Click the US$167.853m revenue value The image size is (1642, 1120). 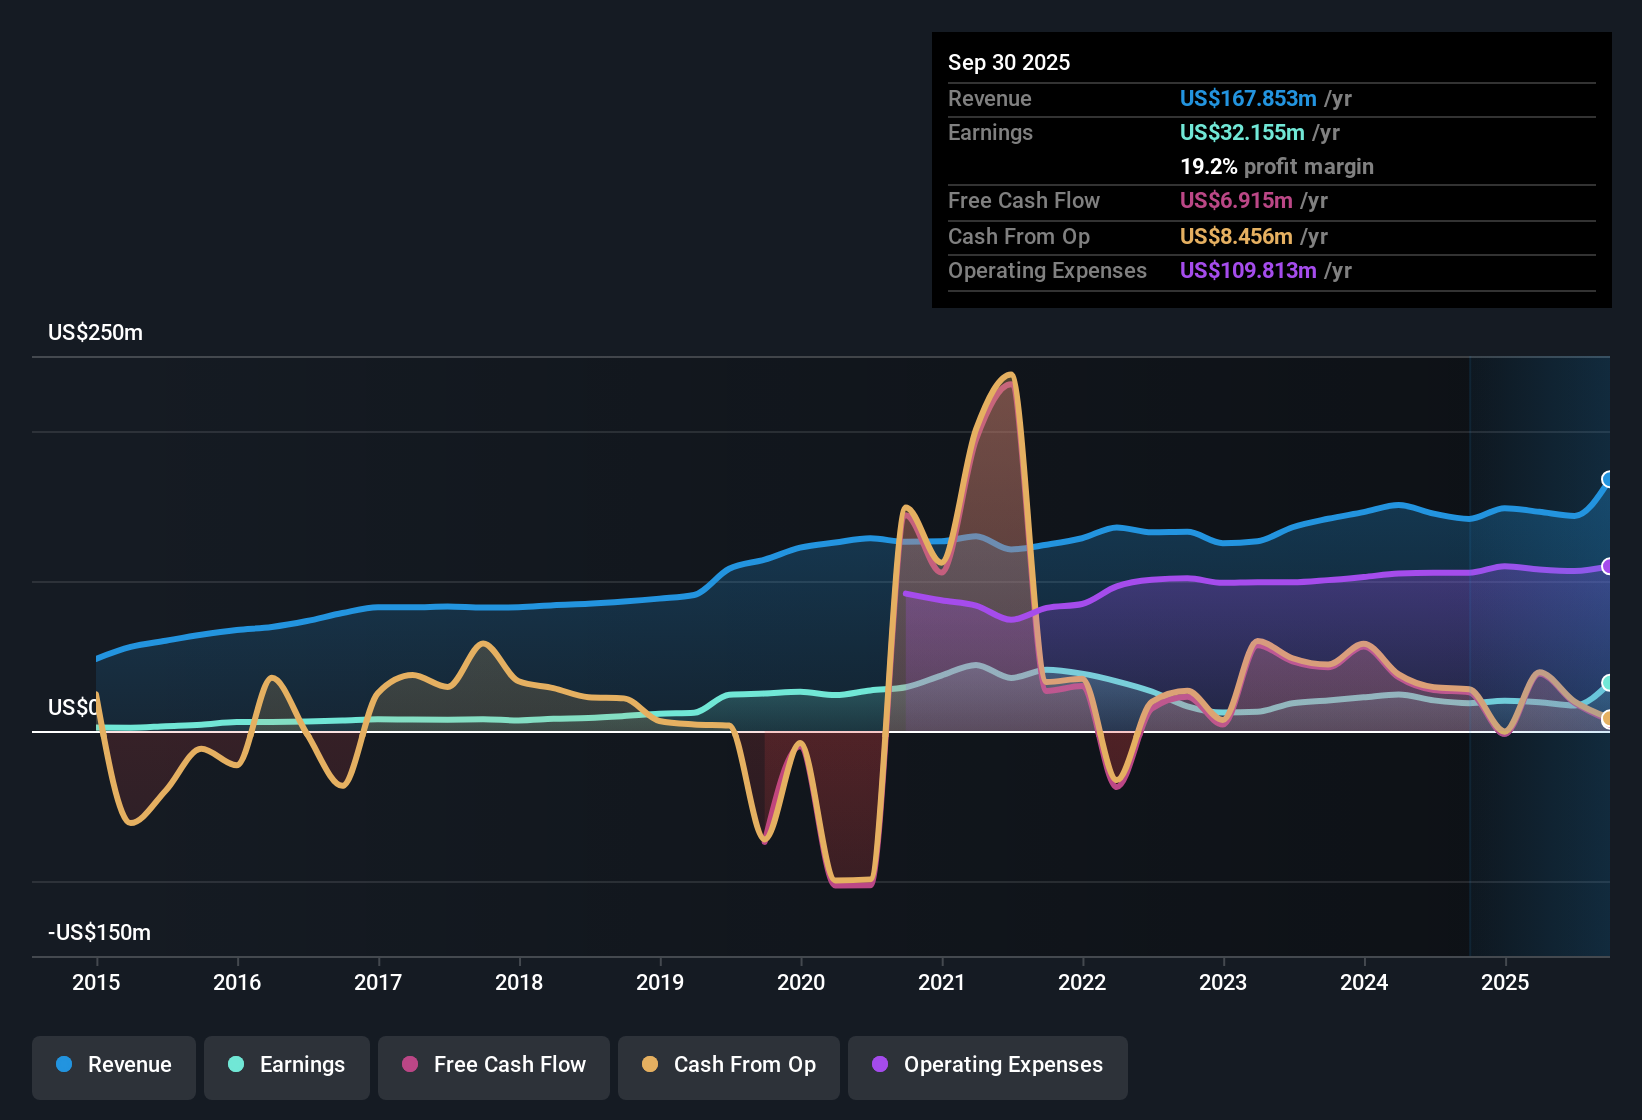coord(1248,99)
